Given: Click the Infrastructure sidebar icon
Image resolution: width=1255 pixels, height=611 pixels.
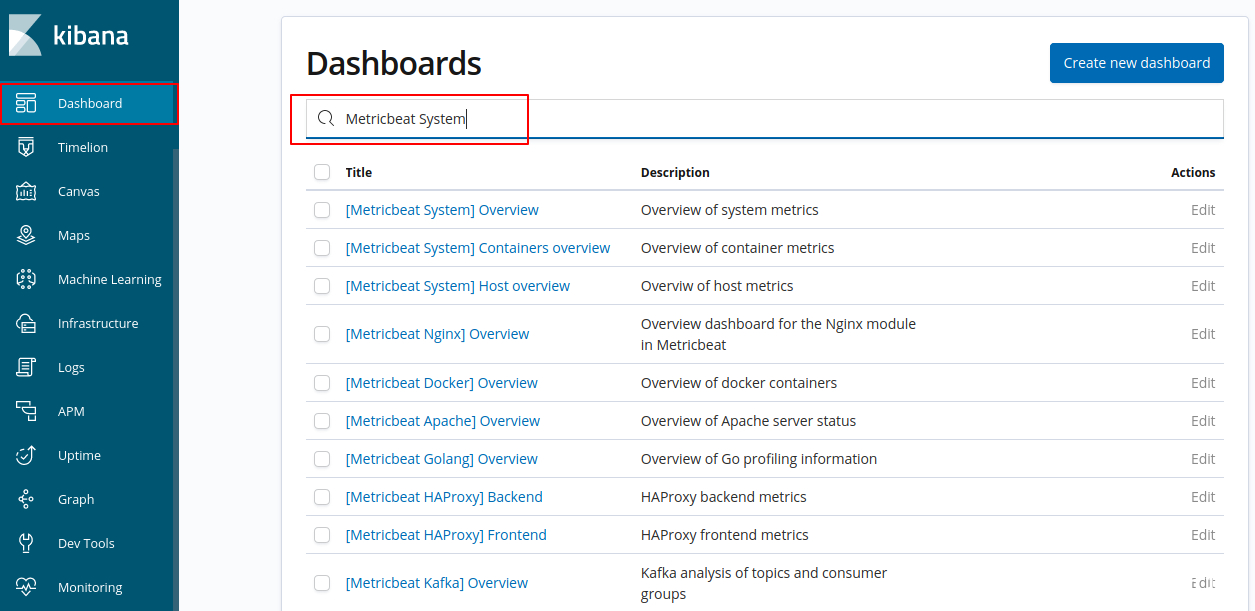Looking at the screenshot, I should click(26, 323).
